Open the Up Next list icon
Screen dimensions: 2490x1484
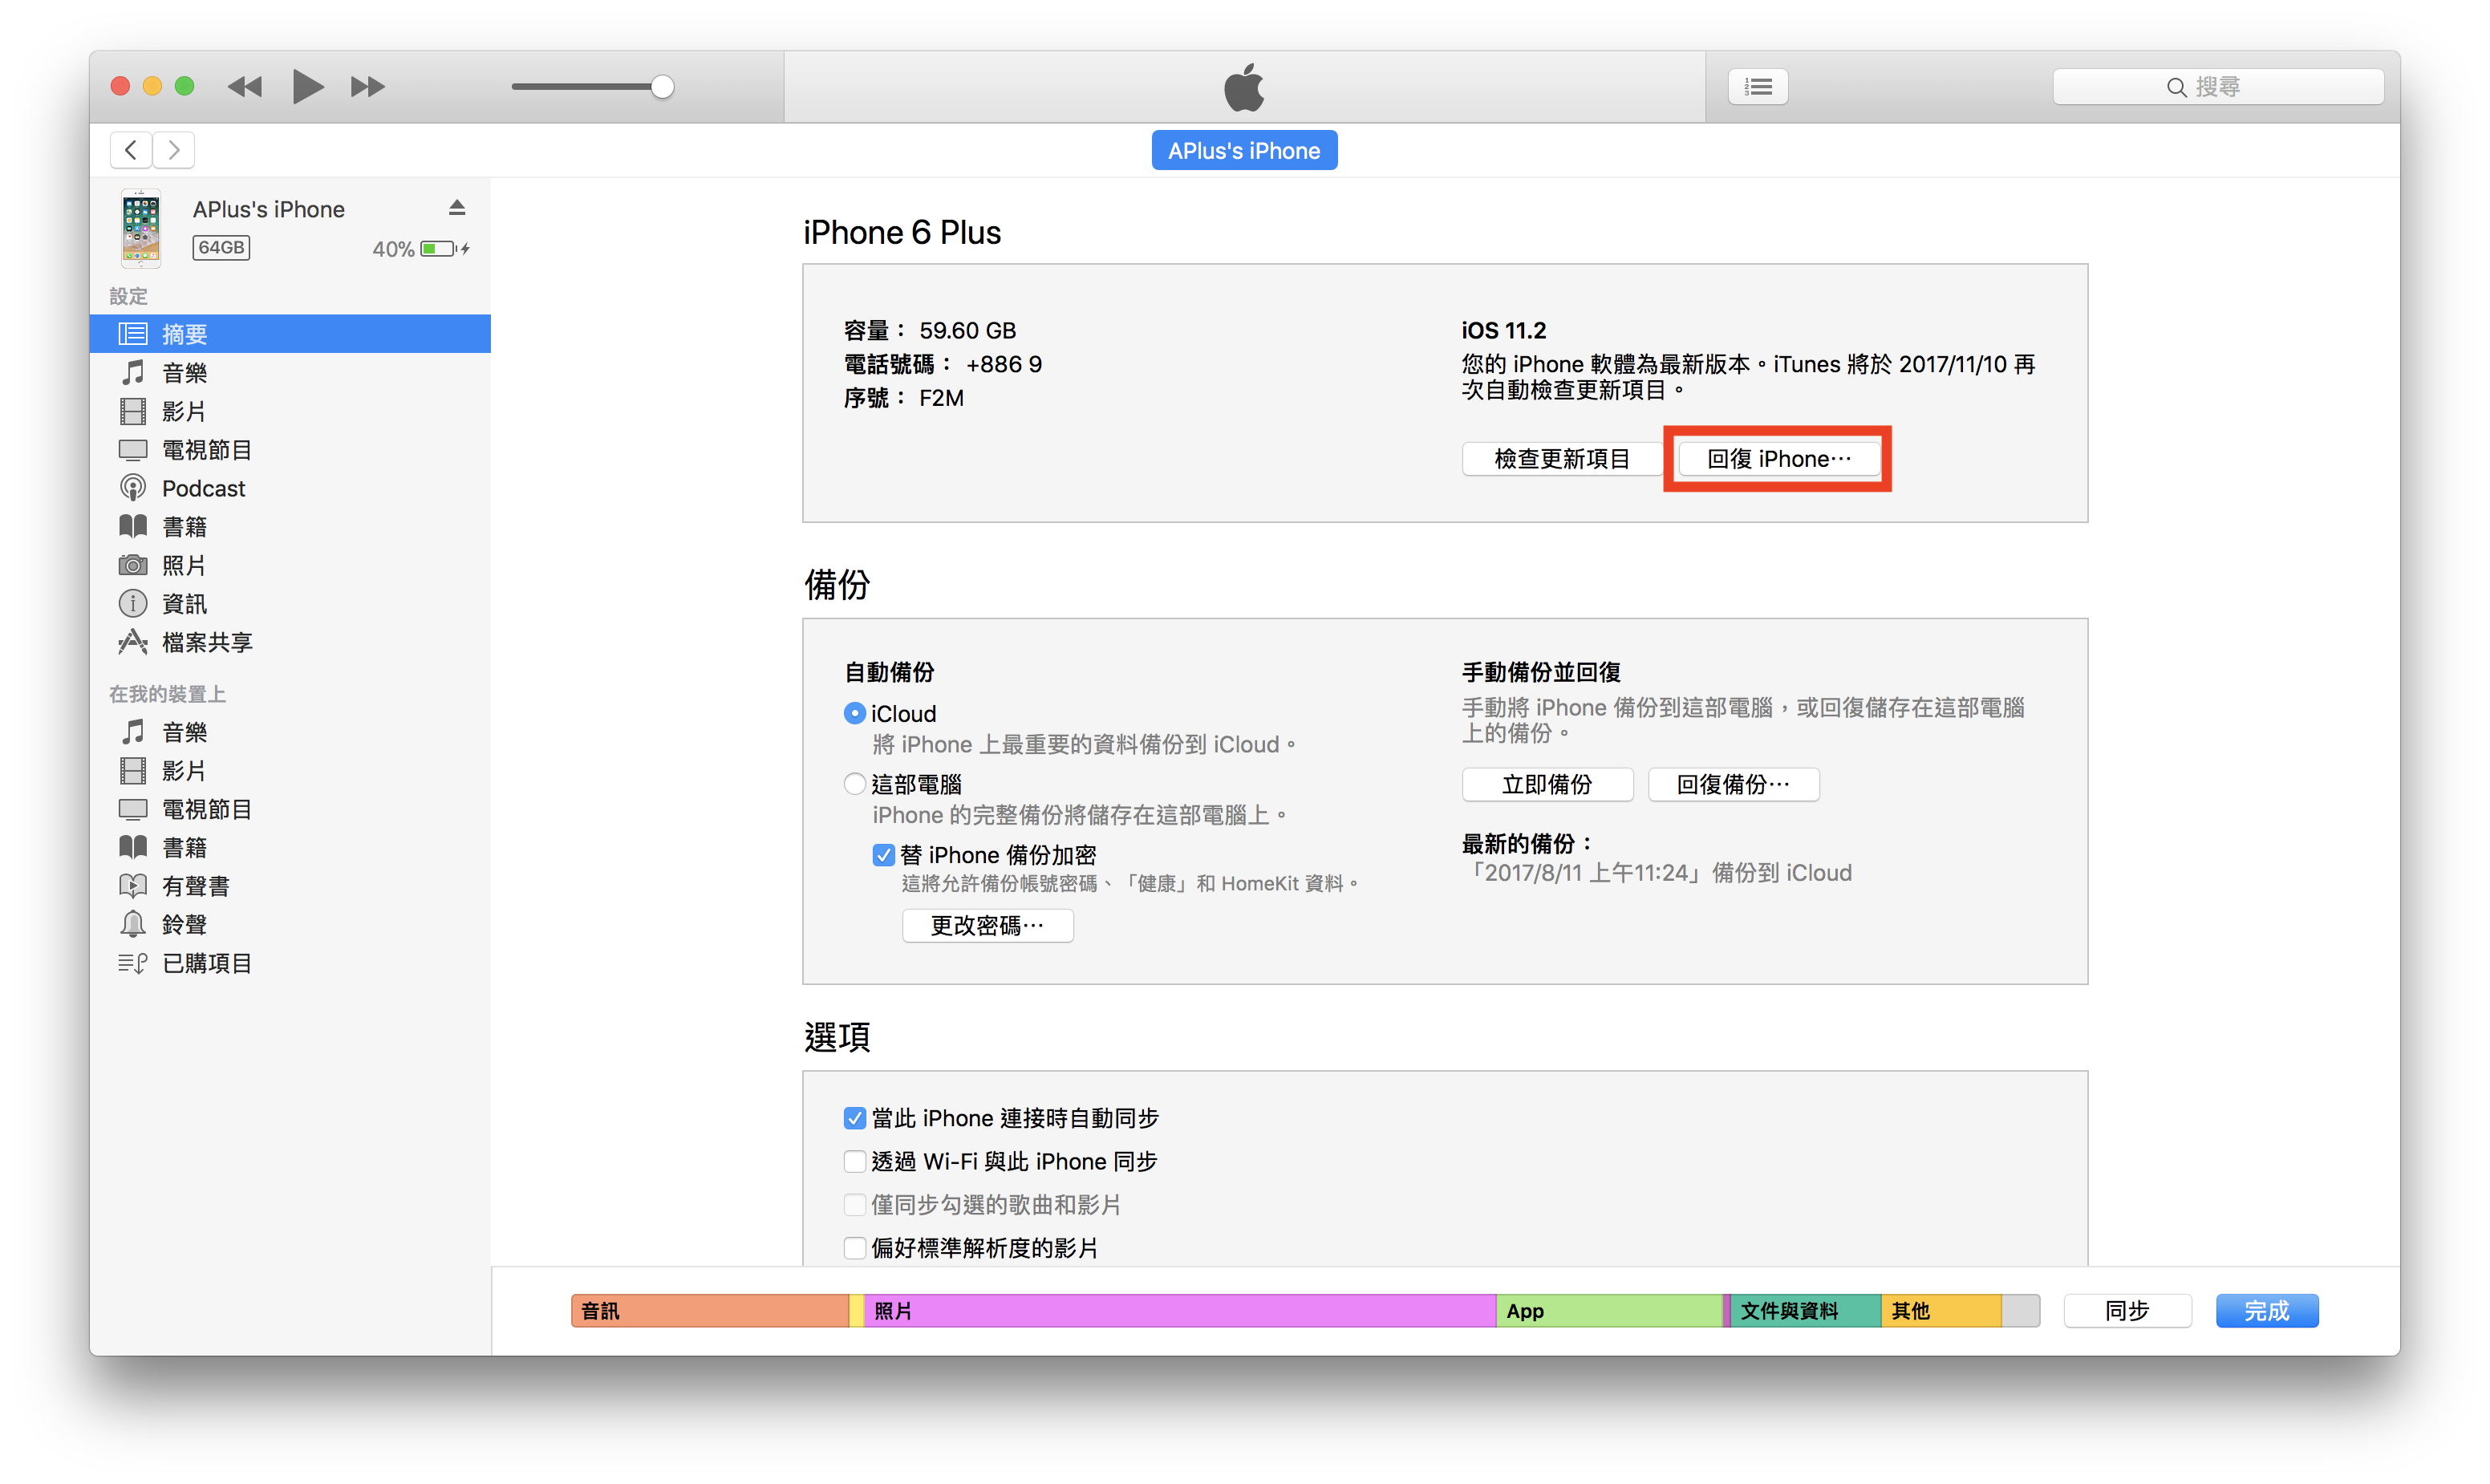pyautogui.click(x=1758, y=87)
